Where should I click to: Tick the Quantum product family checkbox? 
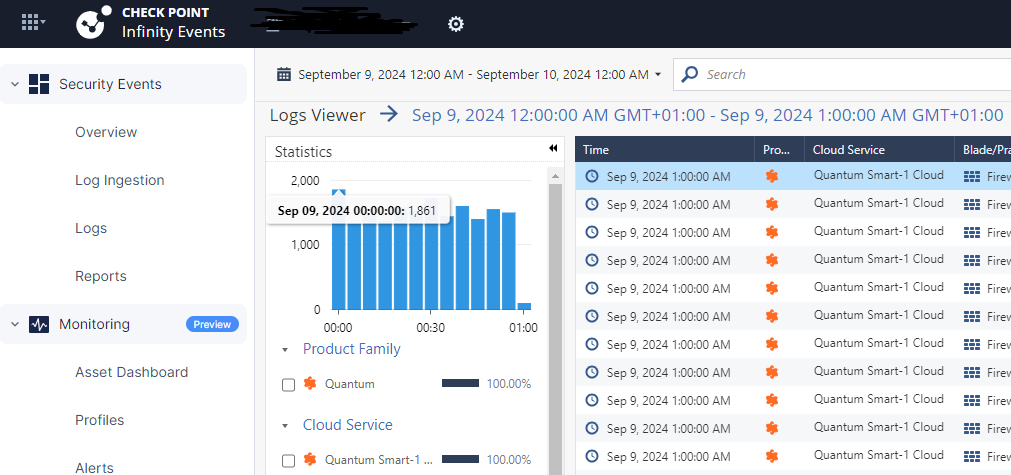pyautogui.click(x=288, y=384)
